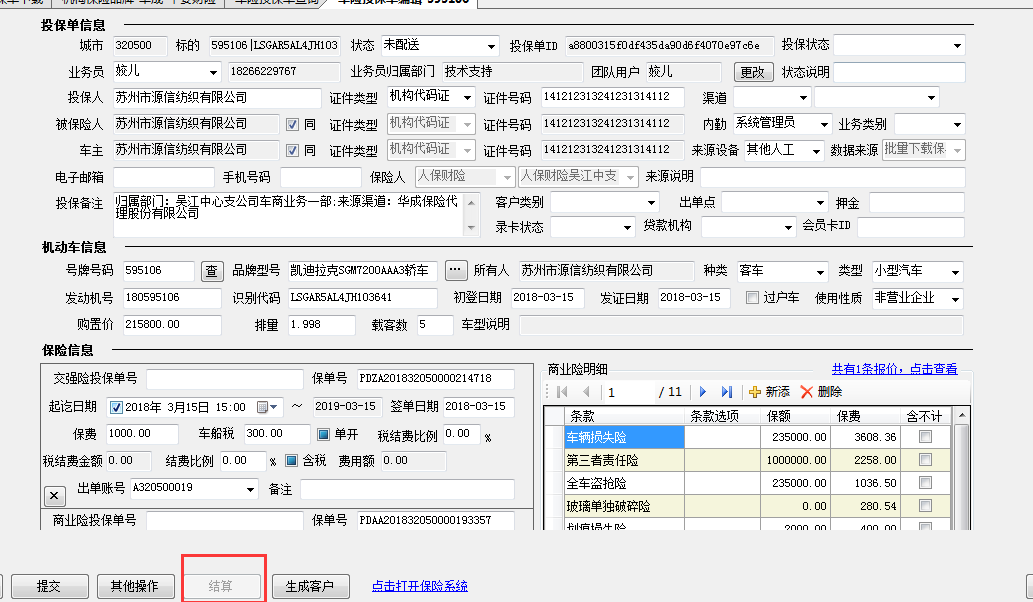Click the 生成客户 button
Screen dimensions: 1033x602
[x=310, y=586]
